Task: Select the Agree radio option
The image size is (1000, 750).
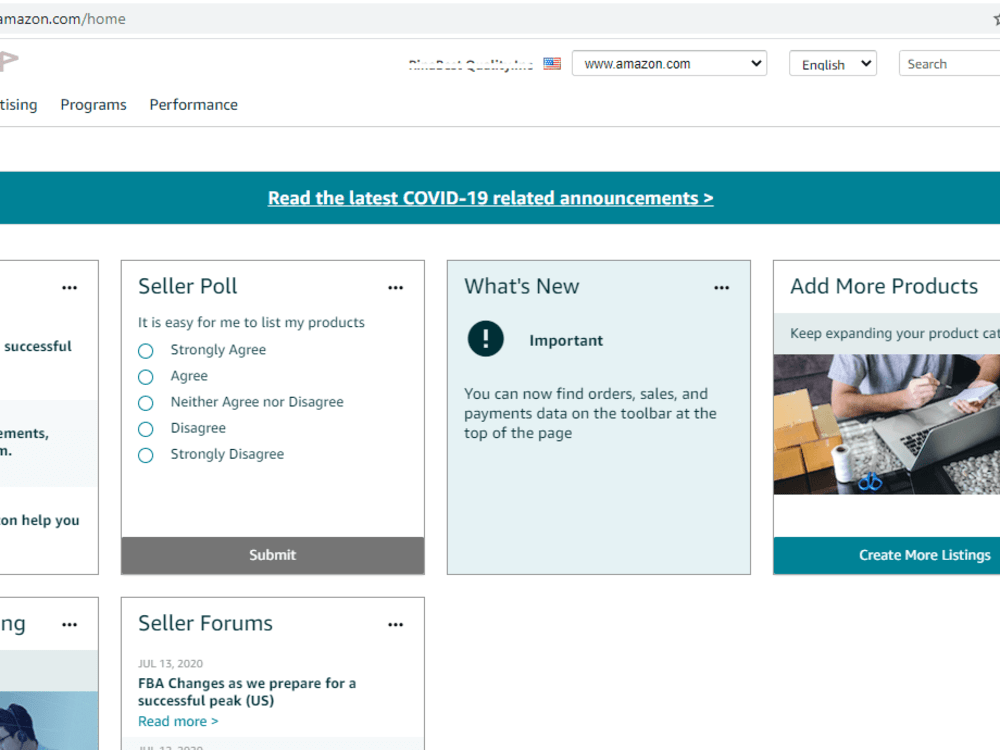Action: click(x=145, y=377)
